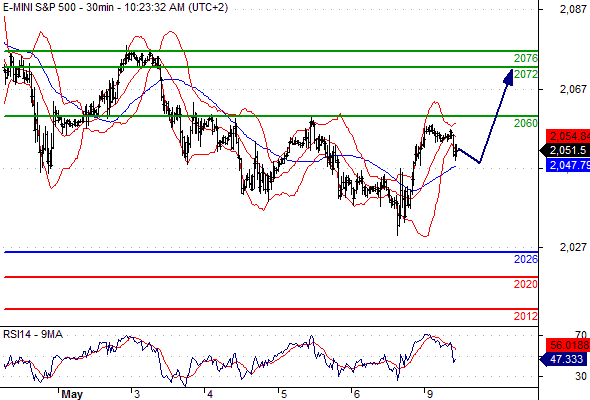This screenshot has width=590, height=400.
Task: Click the 2,067 price axis value
Action: click(x=573, y=89)
